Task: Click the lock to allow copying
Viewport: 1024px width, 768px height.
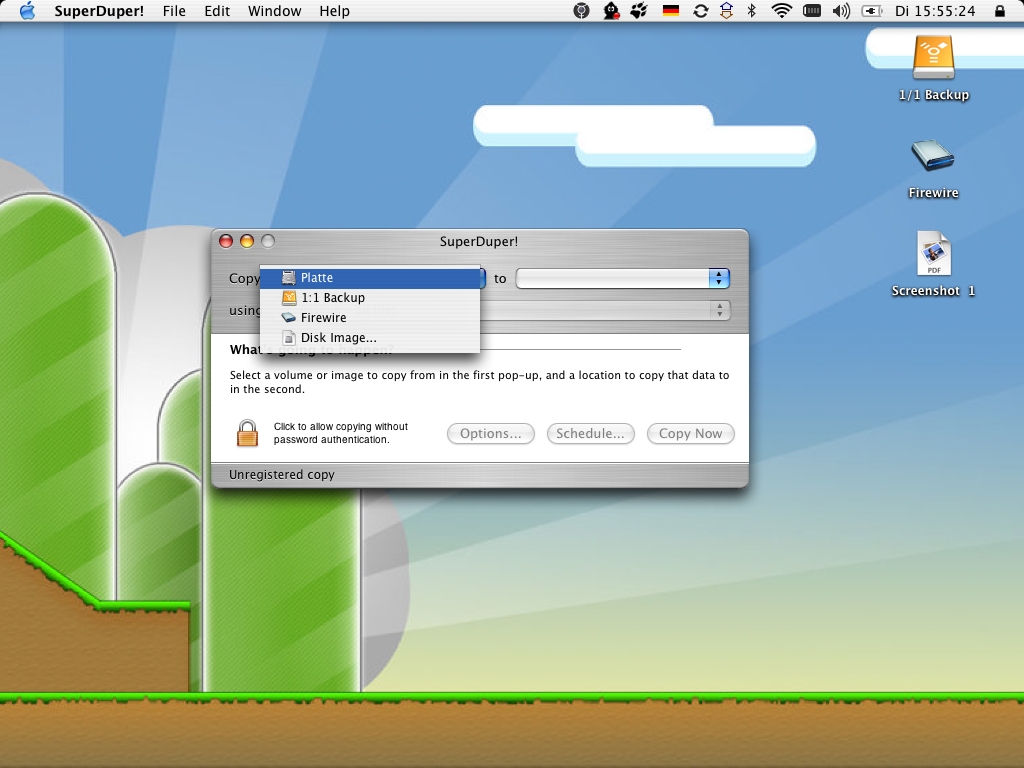Action: pyautogui.click(x=247, y=433)
